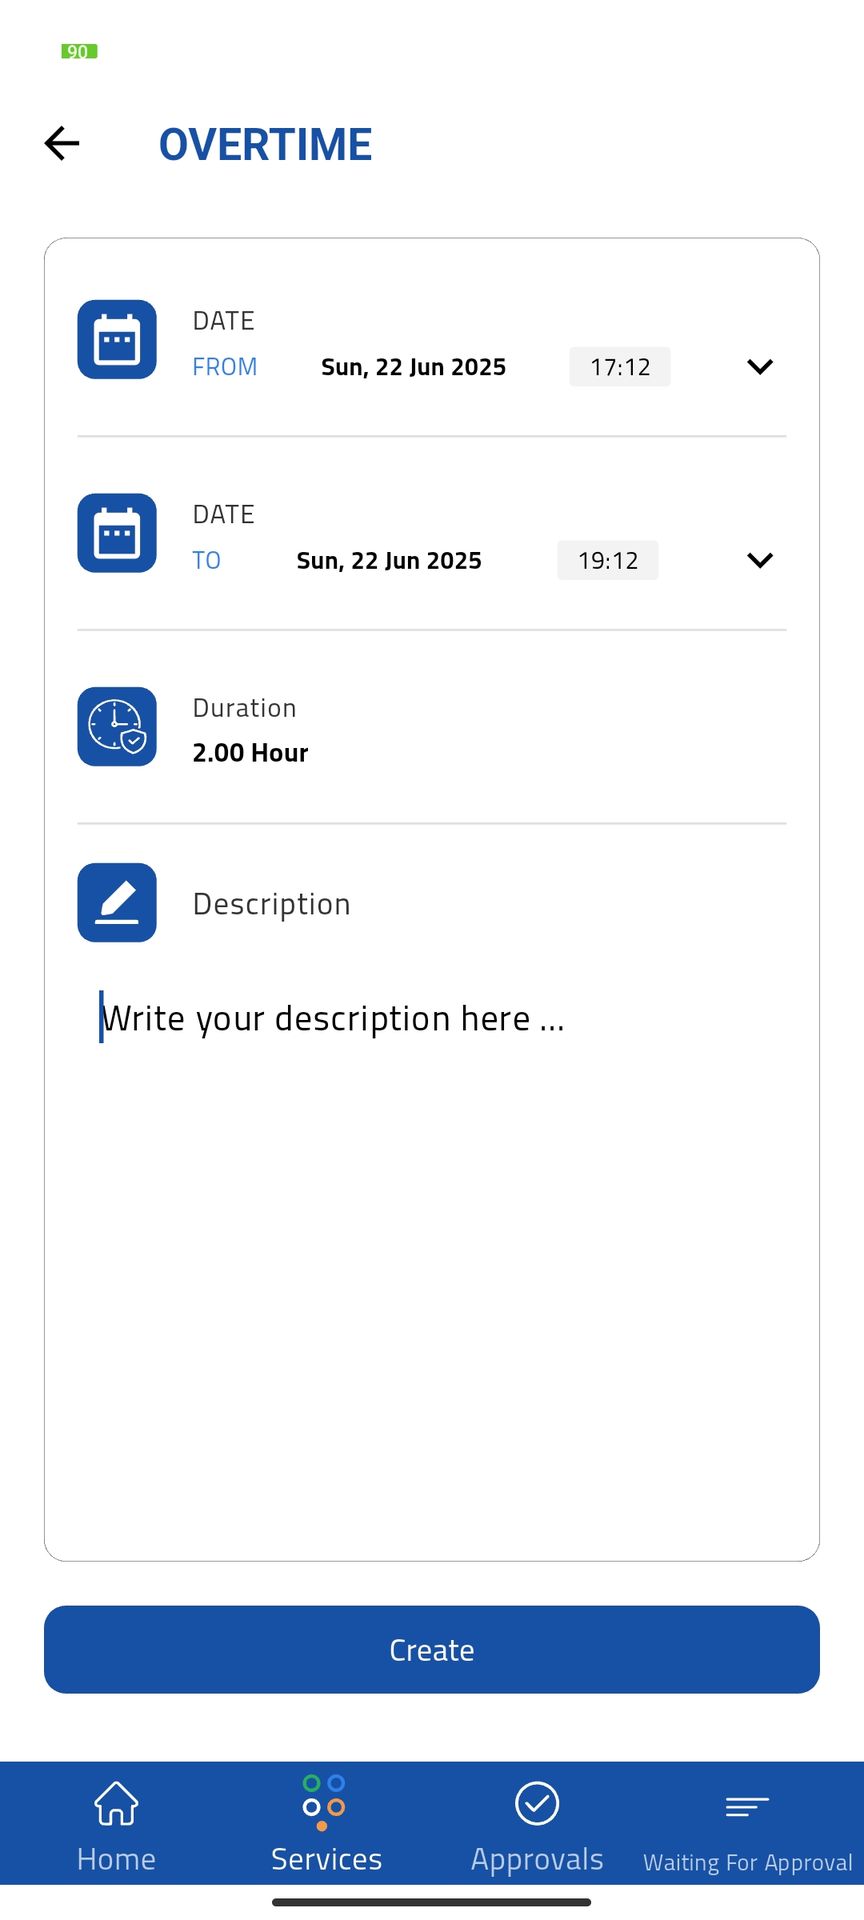Tap the Home house icon
Viewport: 864px width, 1920px height.
pyautogui.click(x=116, y=1804)
